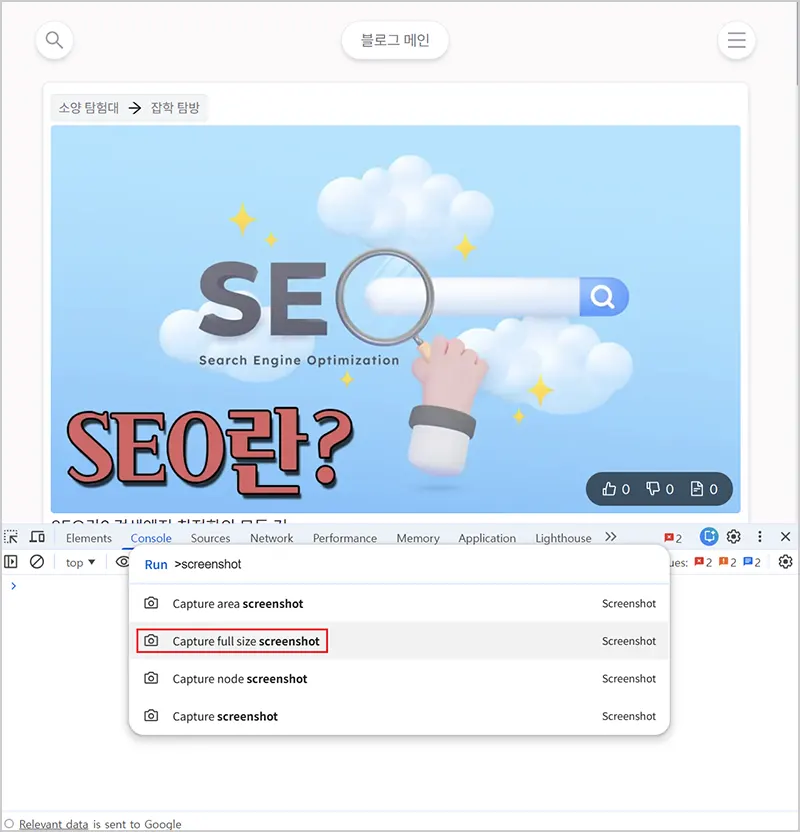Toggle the device toolbar icon

pyautogui.click(x=37, y=538)
